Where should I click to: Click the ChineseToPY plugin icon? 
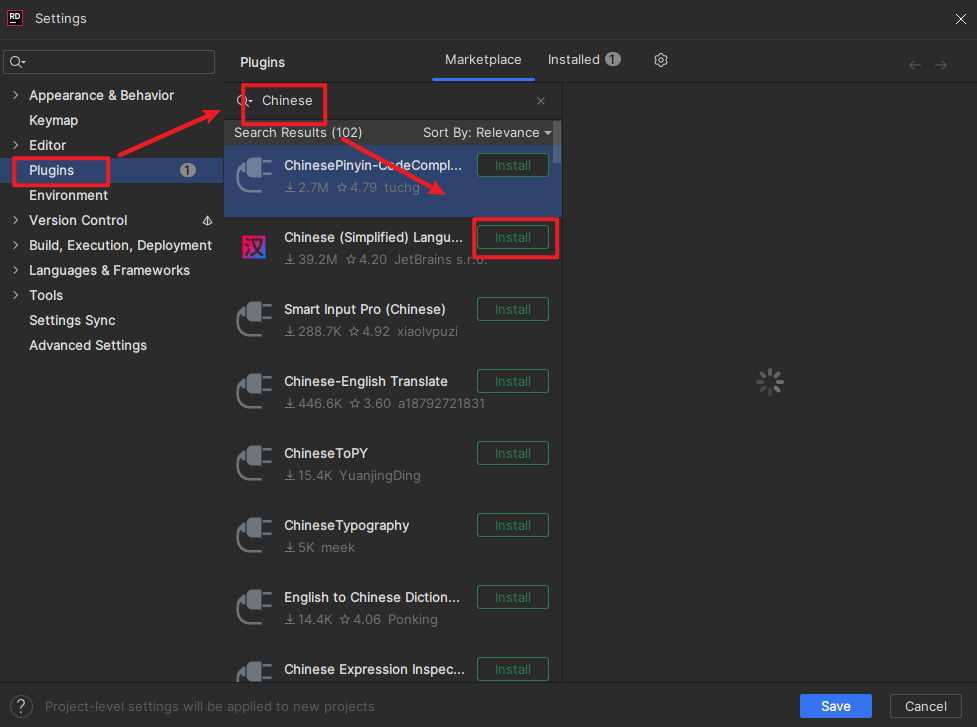click(254, 463)
